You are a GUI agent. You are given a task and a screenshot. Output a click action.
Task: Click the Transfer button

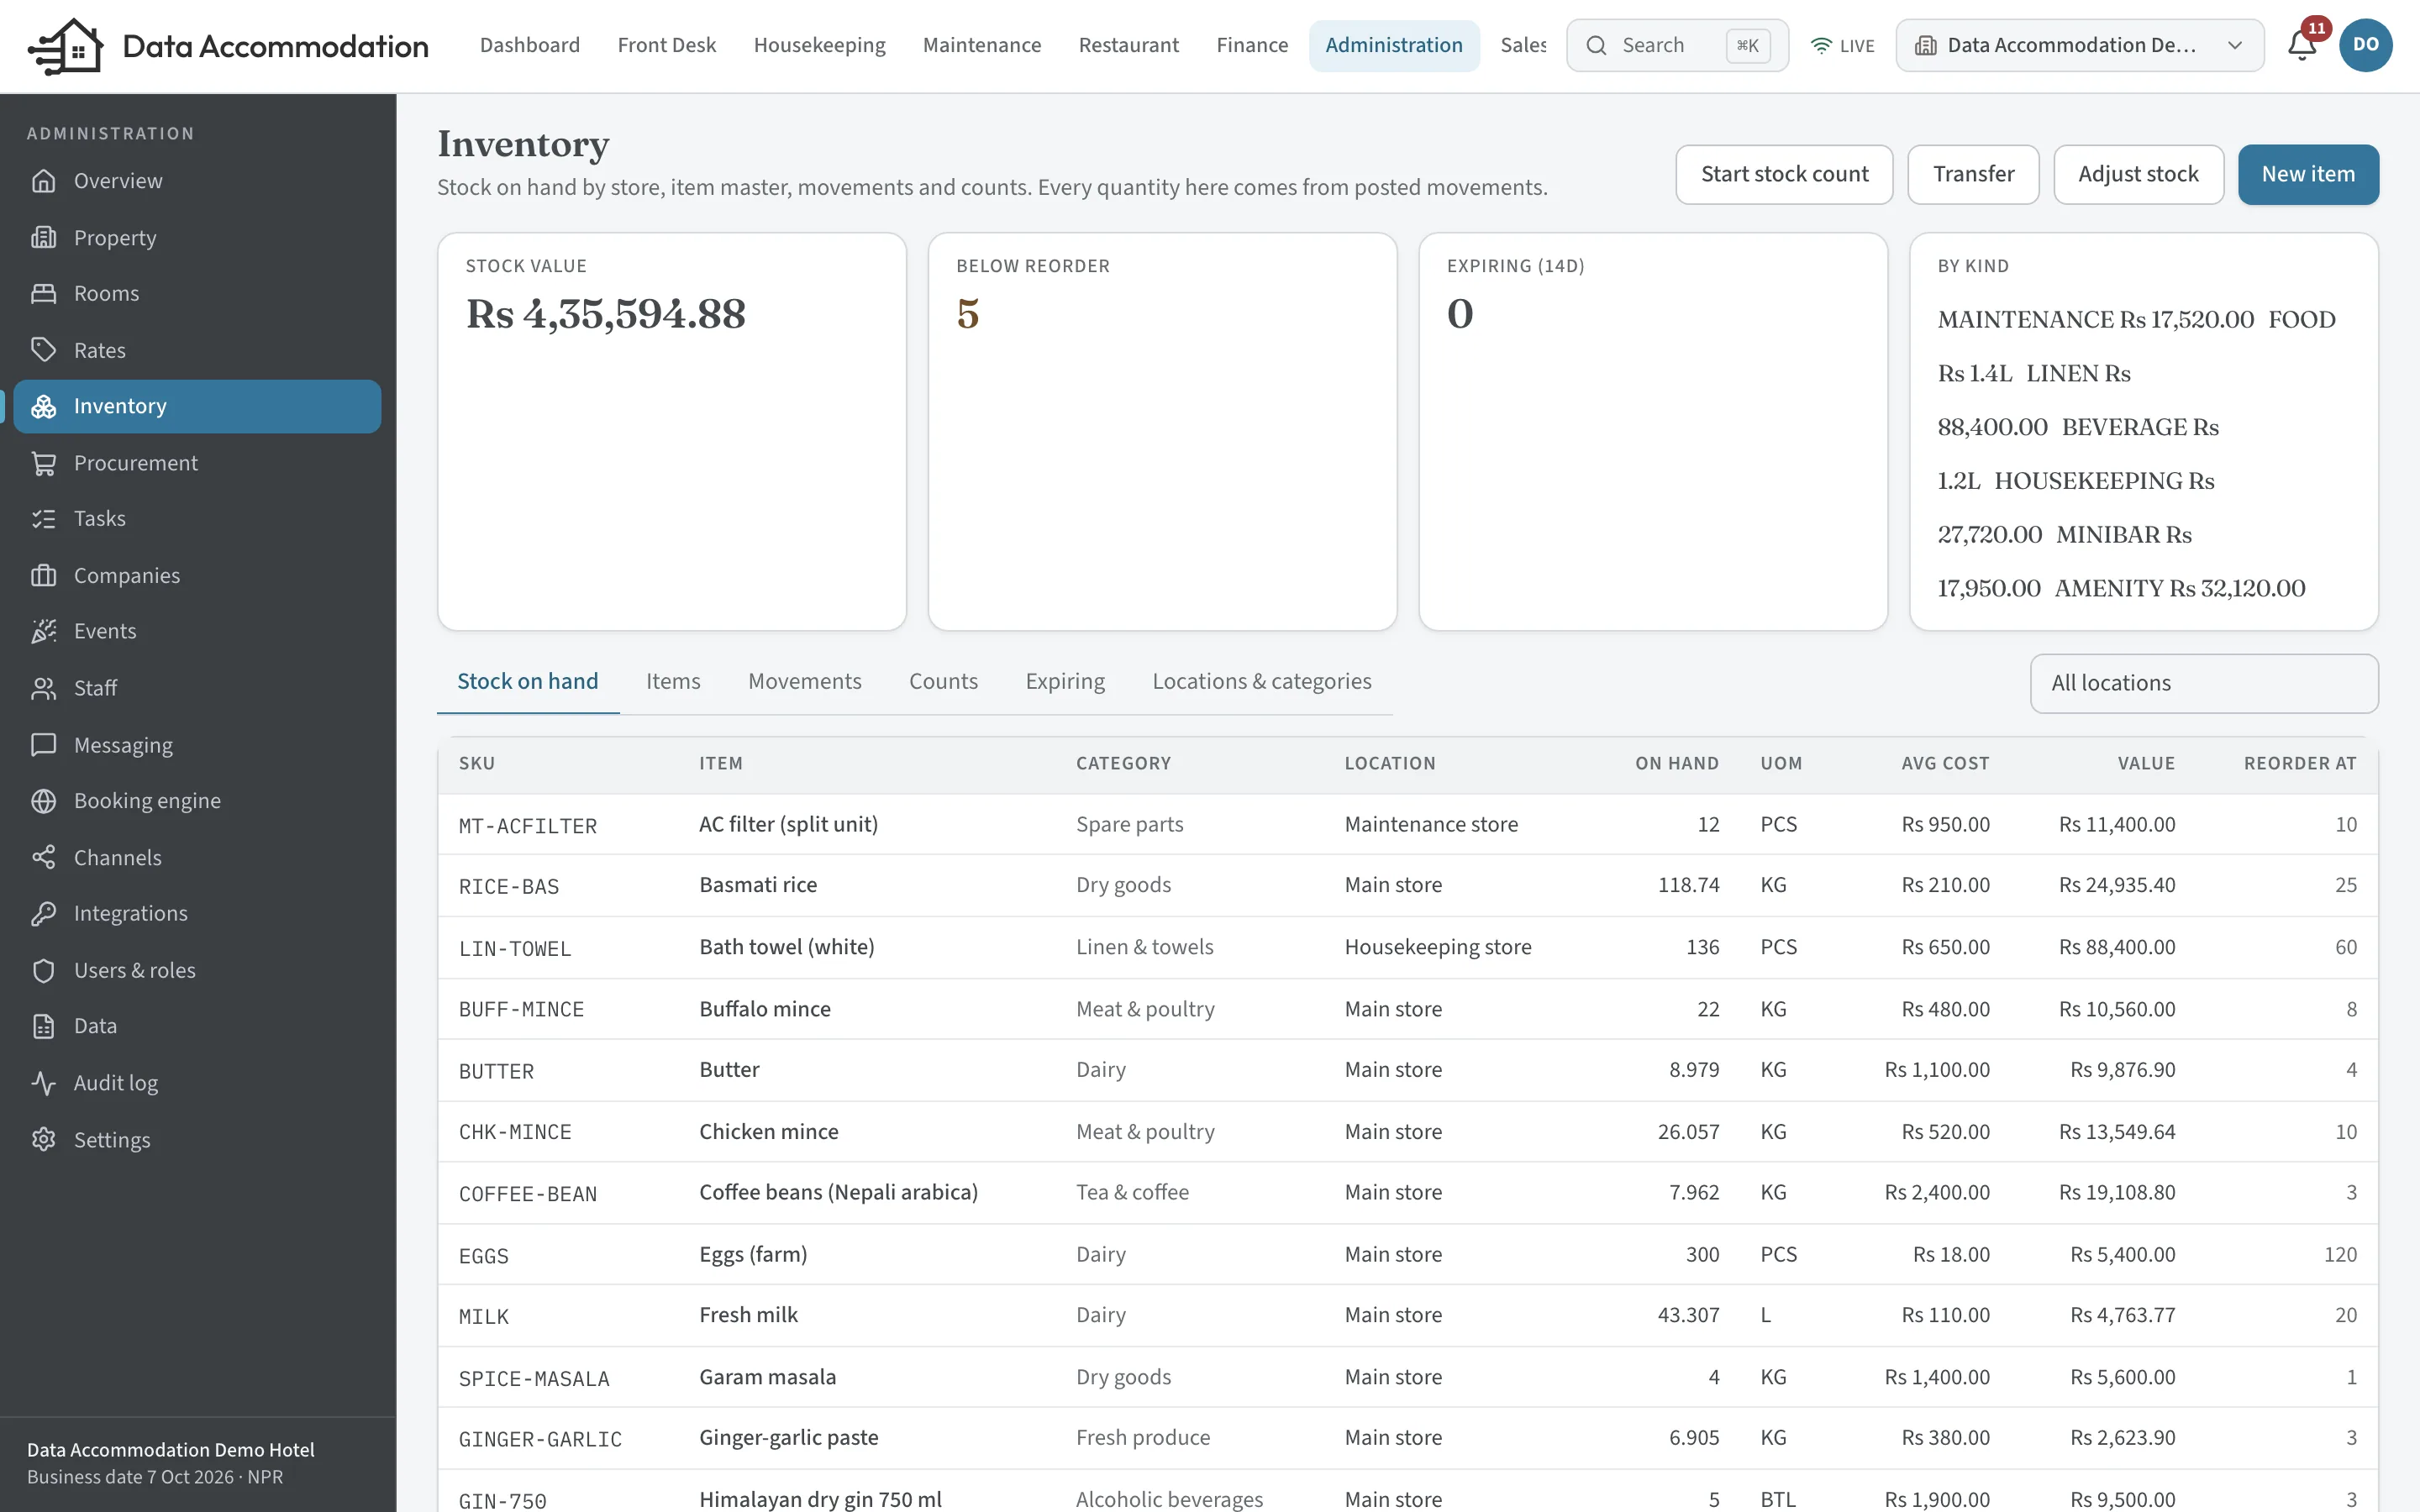tap(1973, 174)
